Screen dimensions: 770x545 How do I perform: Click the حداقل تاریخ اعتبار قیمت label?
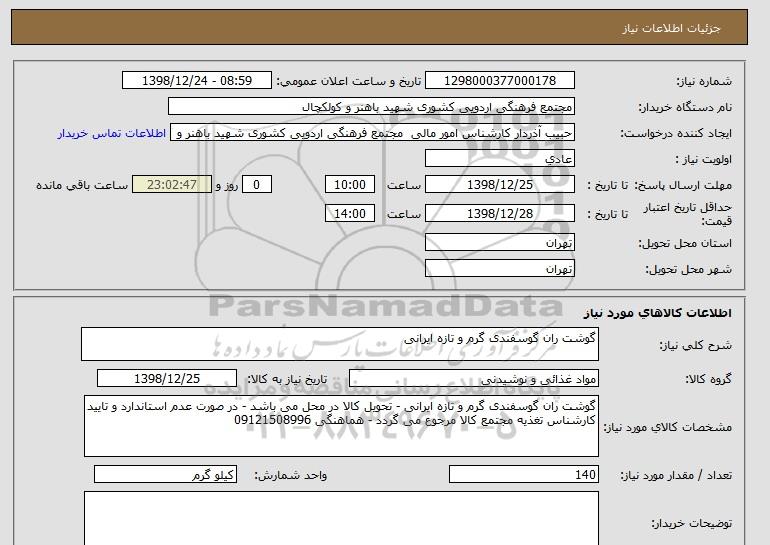tap(688, 215)
